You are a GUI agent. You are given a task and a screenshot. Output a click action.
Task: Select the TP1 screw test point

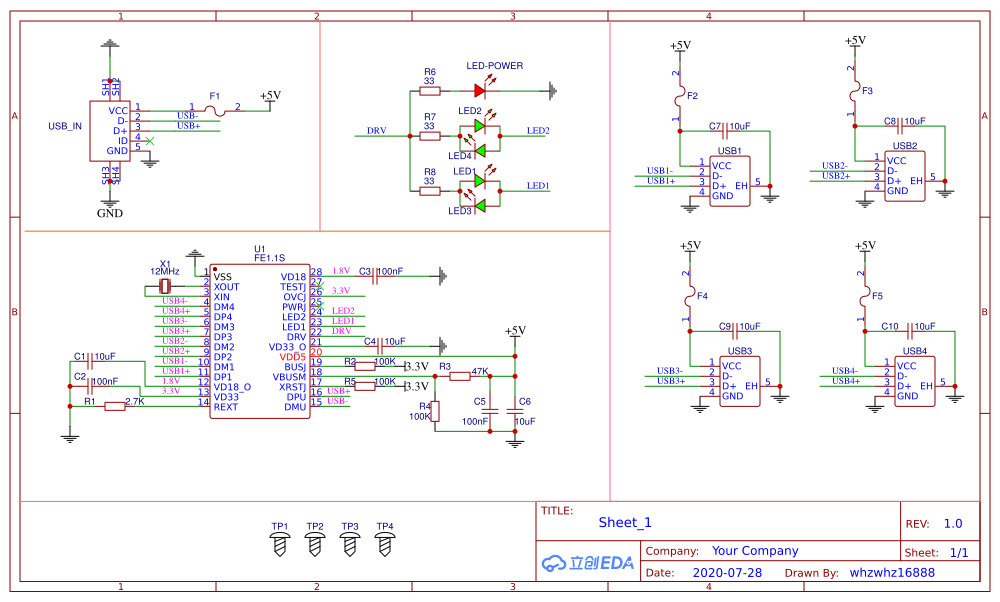coord(280,545)
